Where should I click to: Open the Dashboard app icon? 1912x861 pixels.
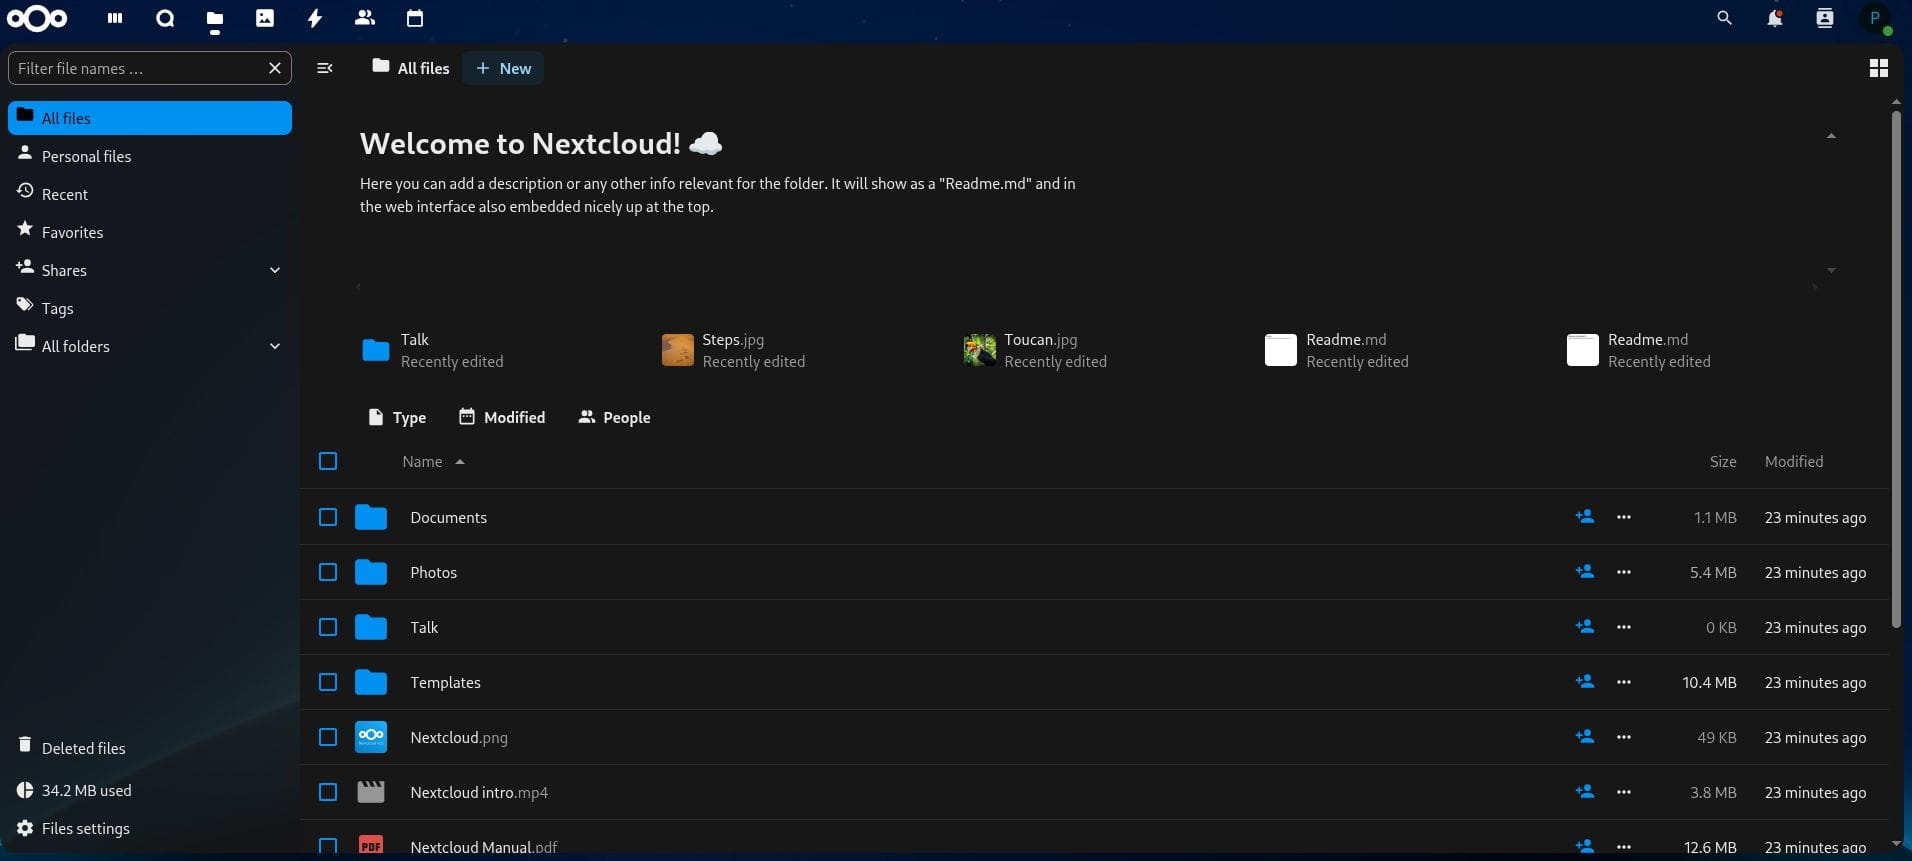(115, 18)
